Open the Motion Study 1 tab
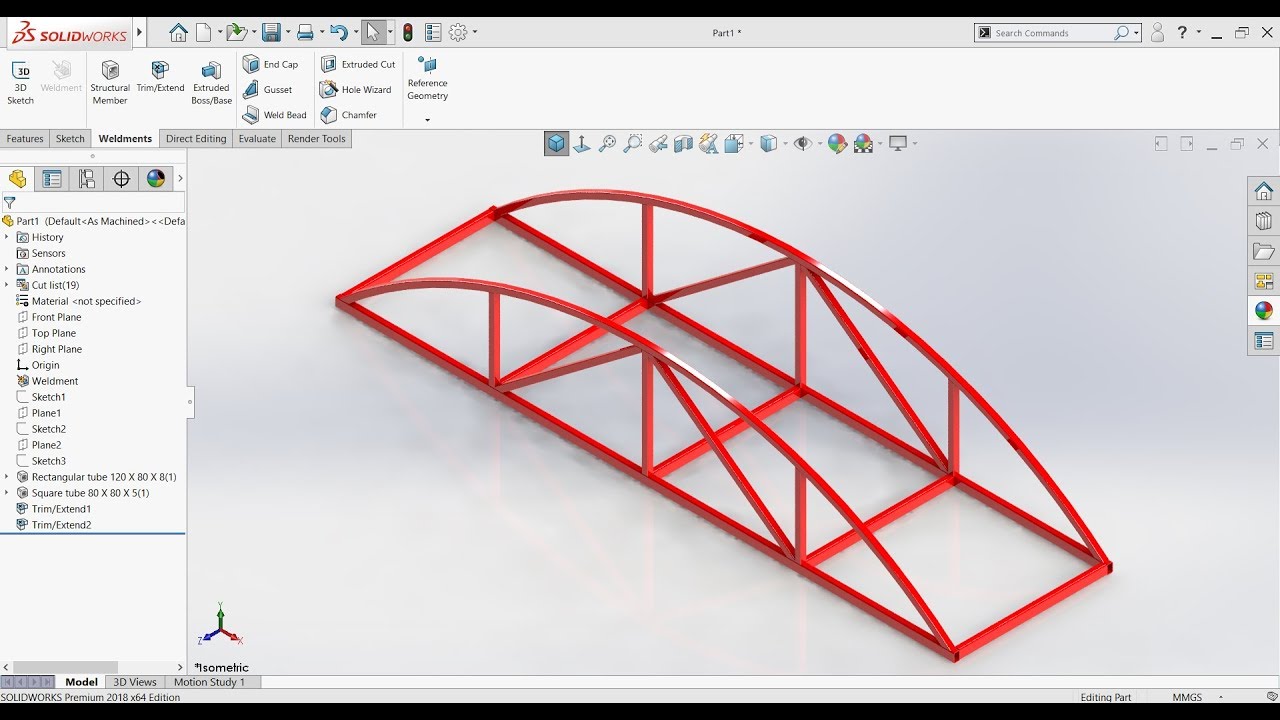 coord(209,682)
